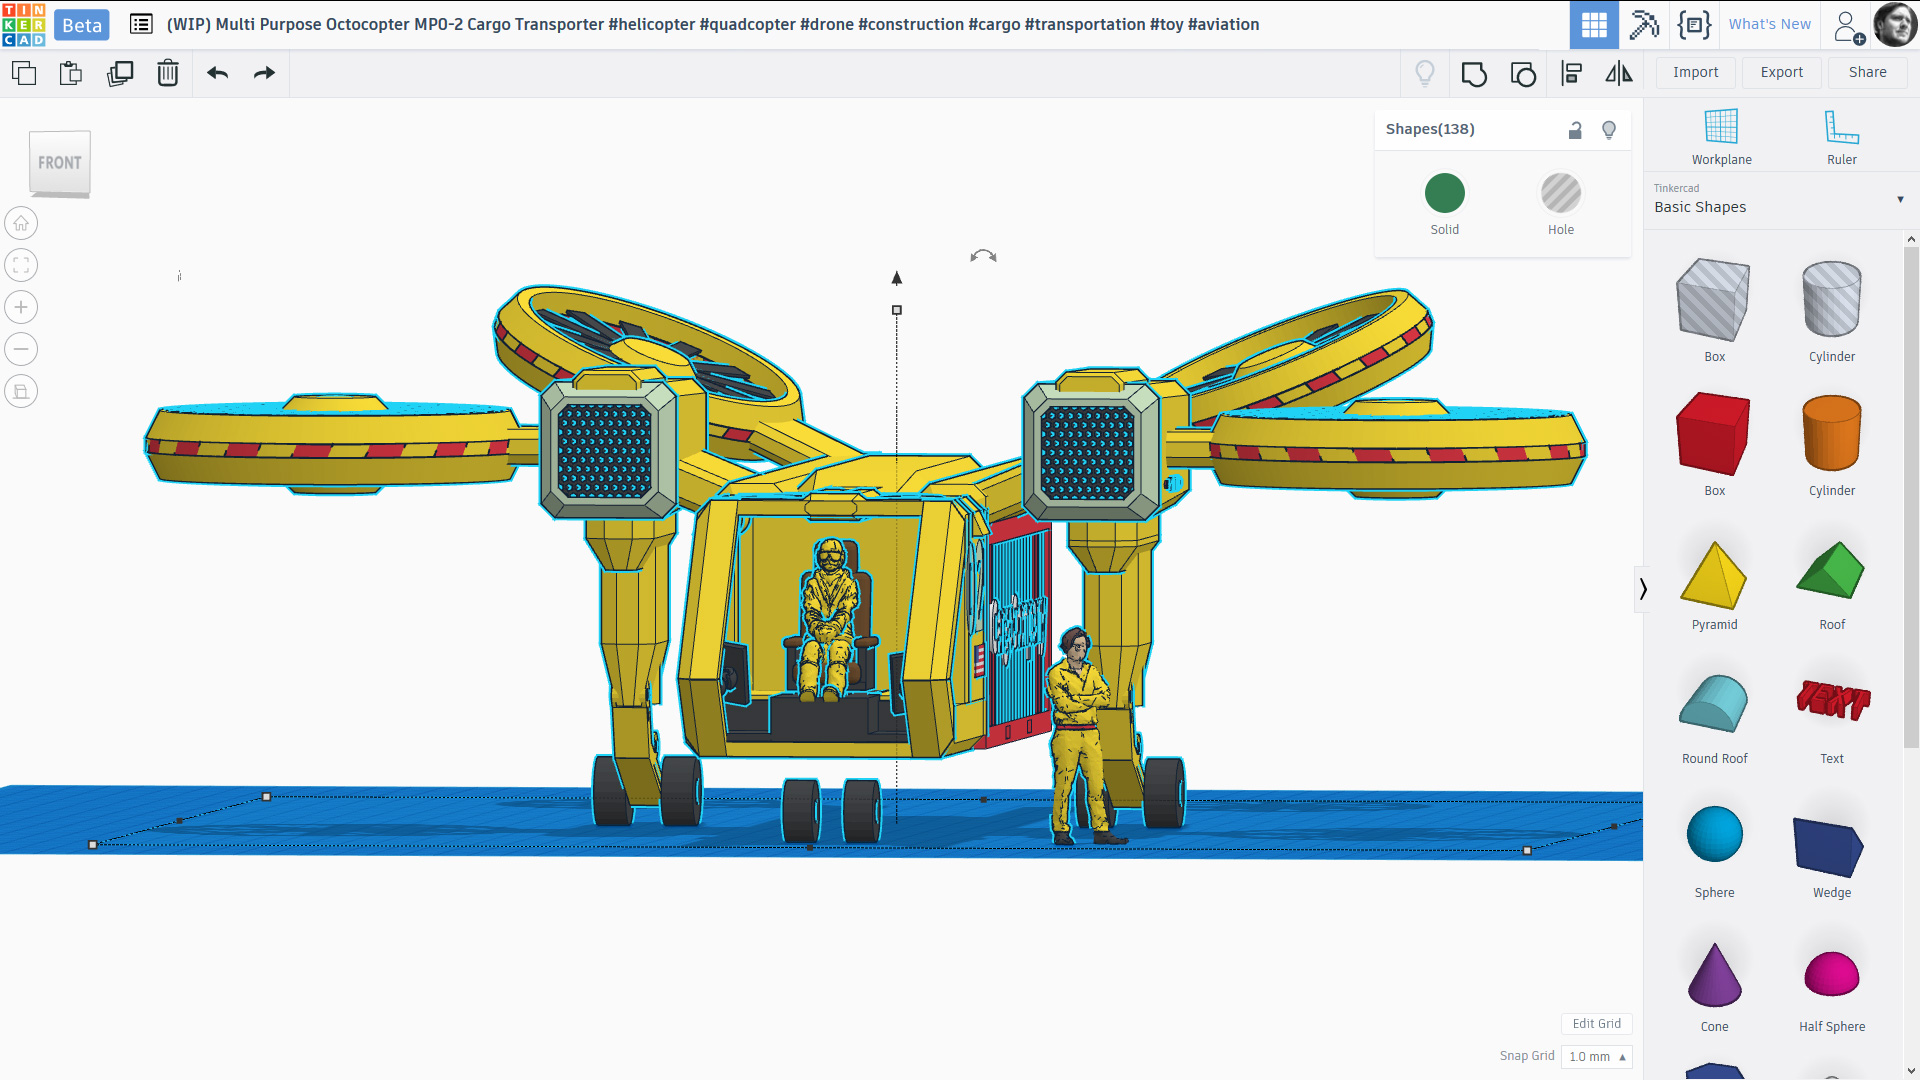This screenshot has height=1080, width=1920.
Task: Click the Edit Grid button
Action: pyautogui.click(x=1596, y=1023)
